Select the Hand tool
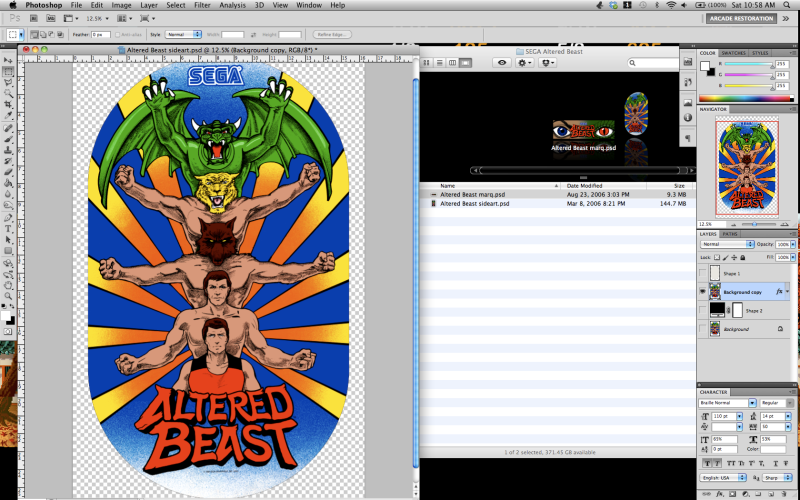Screen dimensions: 800x500 click(8, 285)
